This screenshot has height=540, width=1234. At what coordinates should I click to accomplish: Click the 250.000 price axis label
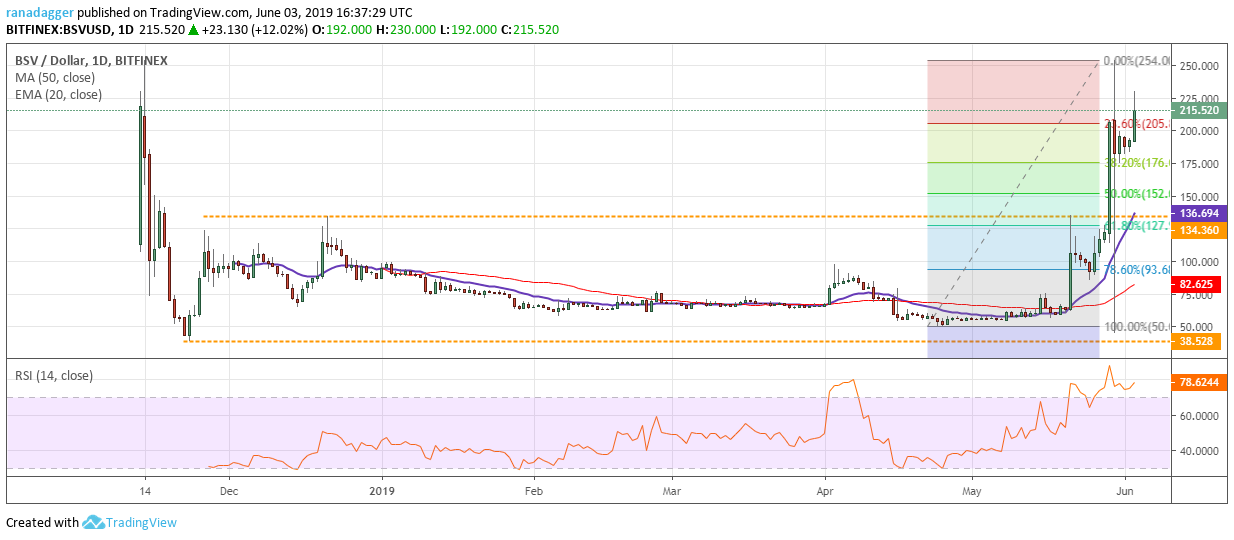coord(1198,66)
